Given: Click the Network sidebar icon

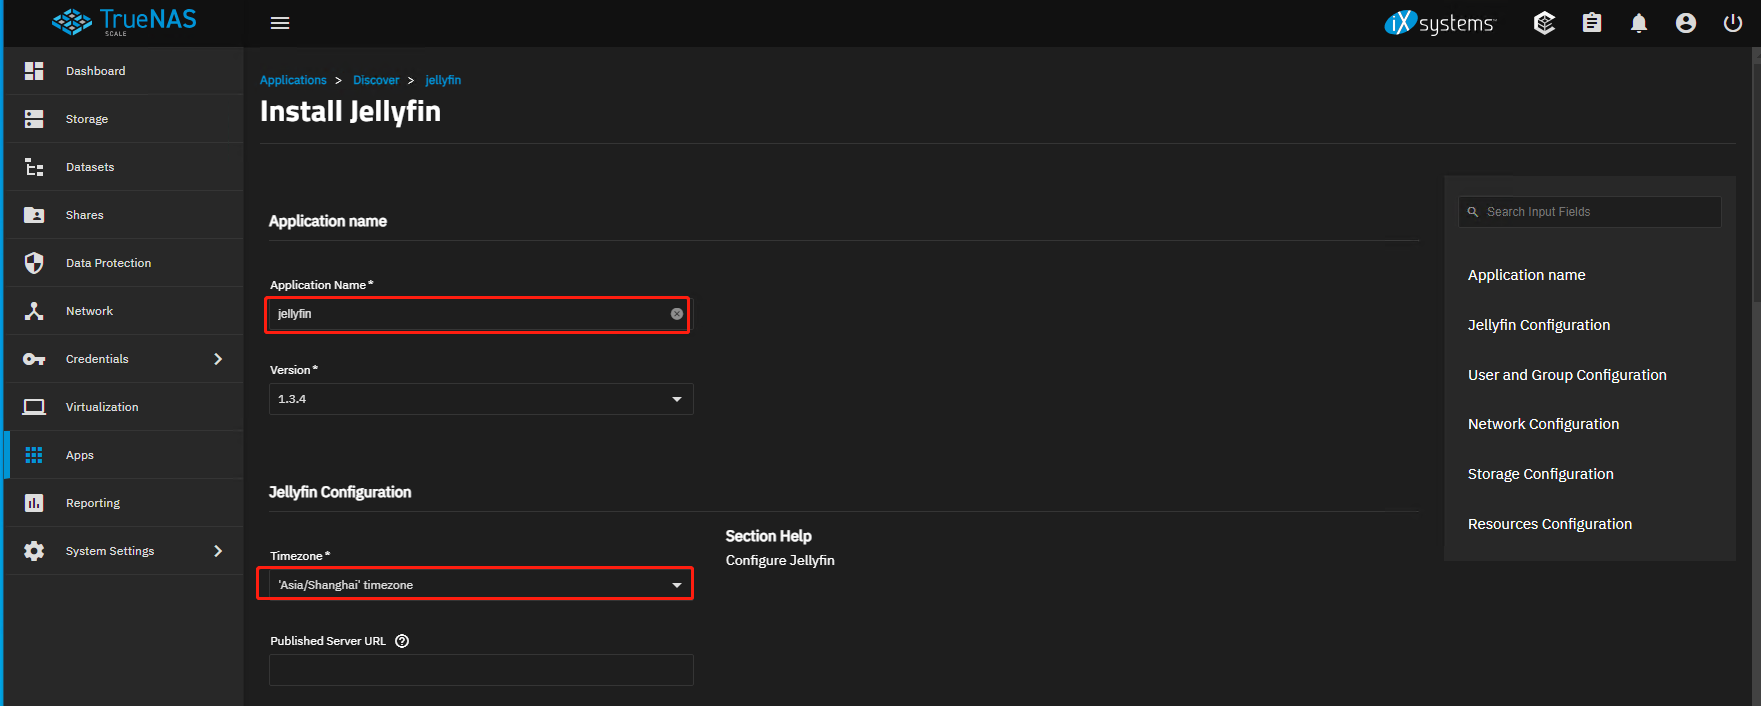Looking at the screenshot, I should pyautogui.click(x=34, y=311).
